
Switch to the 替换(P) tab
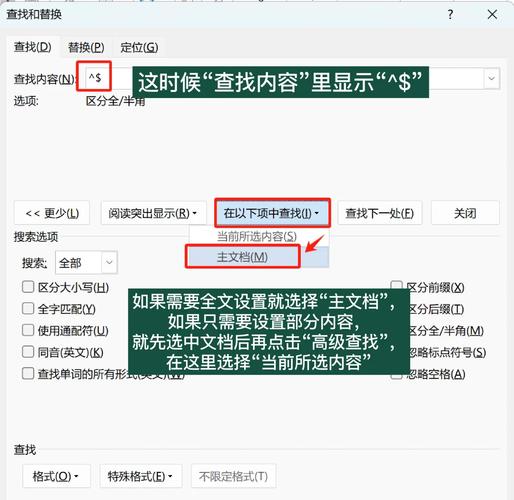tap(86, 47)
